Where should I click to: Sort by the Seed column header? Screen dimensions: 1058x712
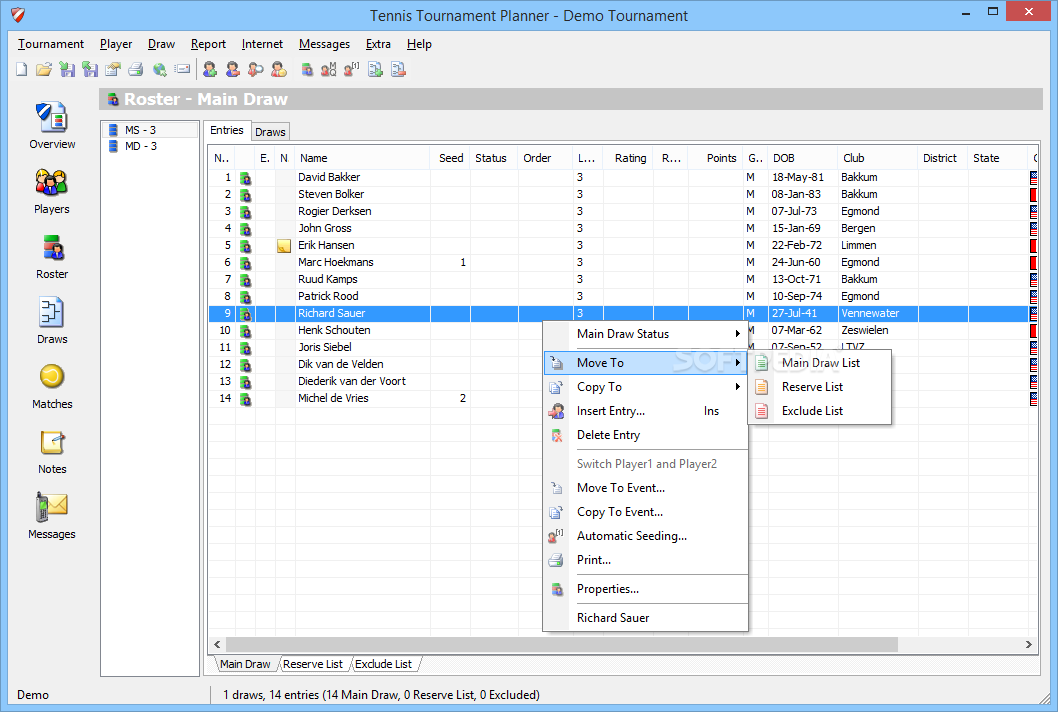coord(450,158)
